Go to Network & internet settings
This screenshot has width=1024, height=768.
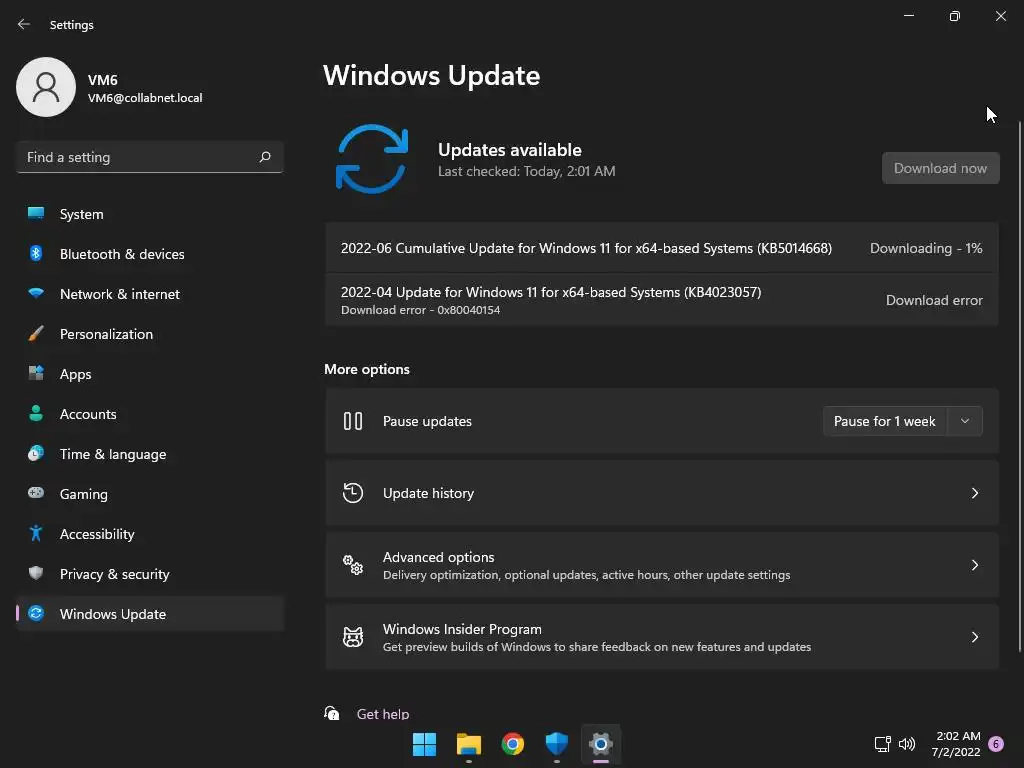point(150,294)
